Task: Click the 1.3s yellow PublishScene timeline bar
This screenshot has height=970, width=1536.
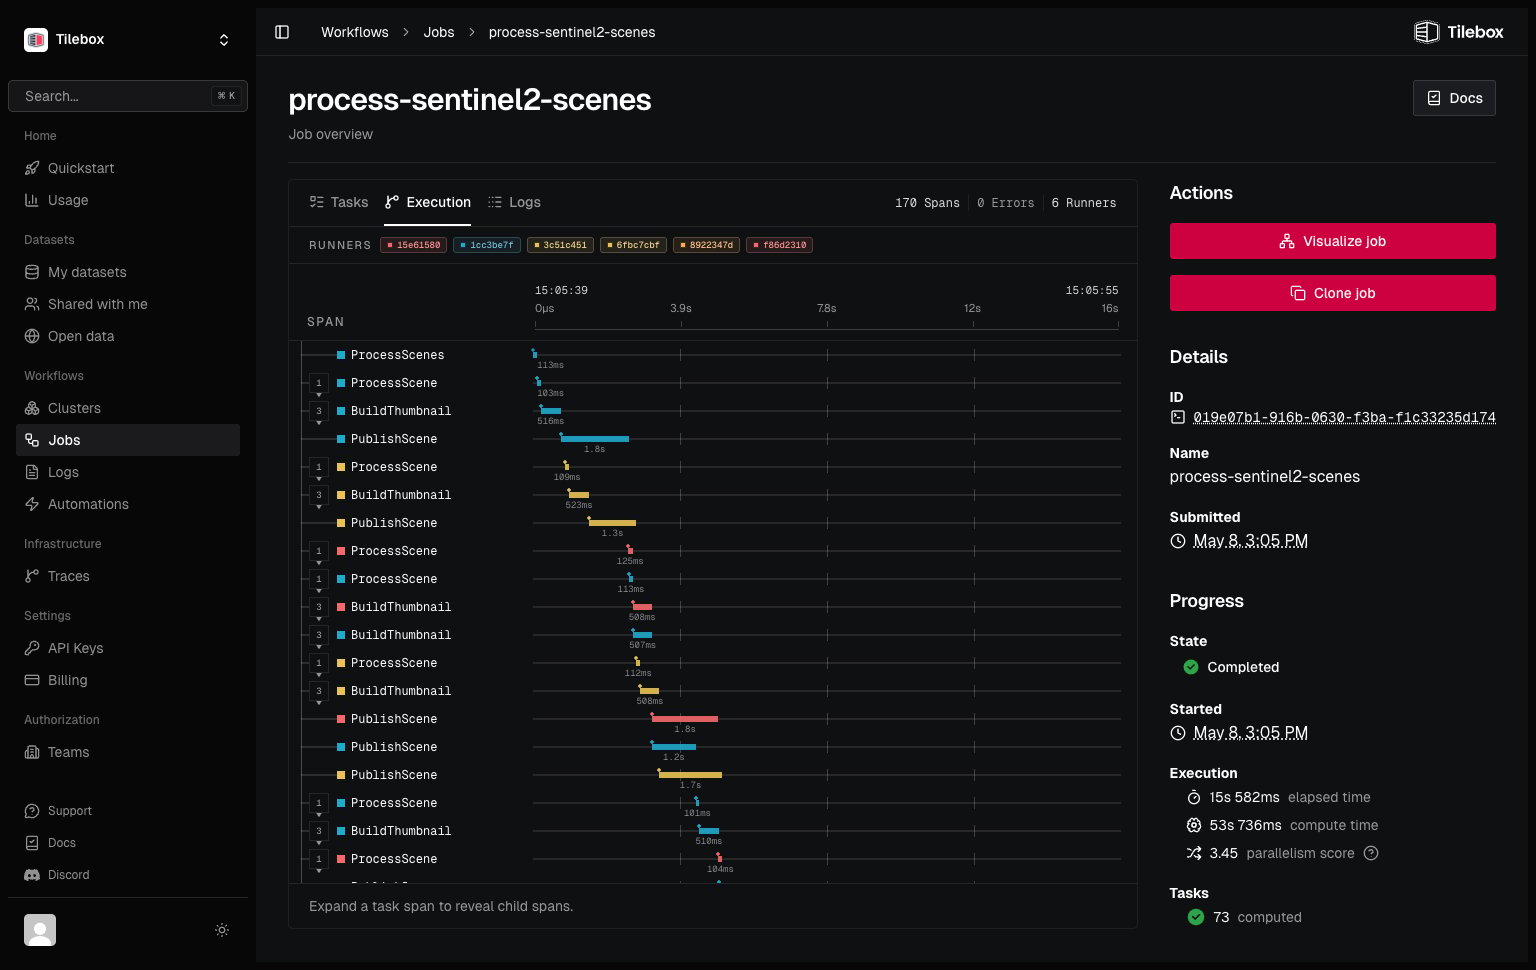Action: pyautogui.click(x=612, y=523)
